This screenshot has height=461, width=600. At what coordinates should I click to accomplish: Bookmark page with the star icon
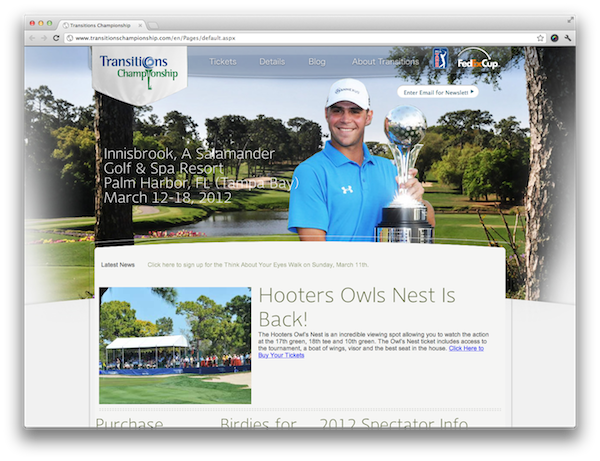(540, 38)
